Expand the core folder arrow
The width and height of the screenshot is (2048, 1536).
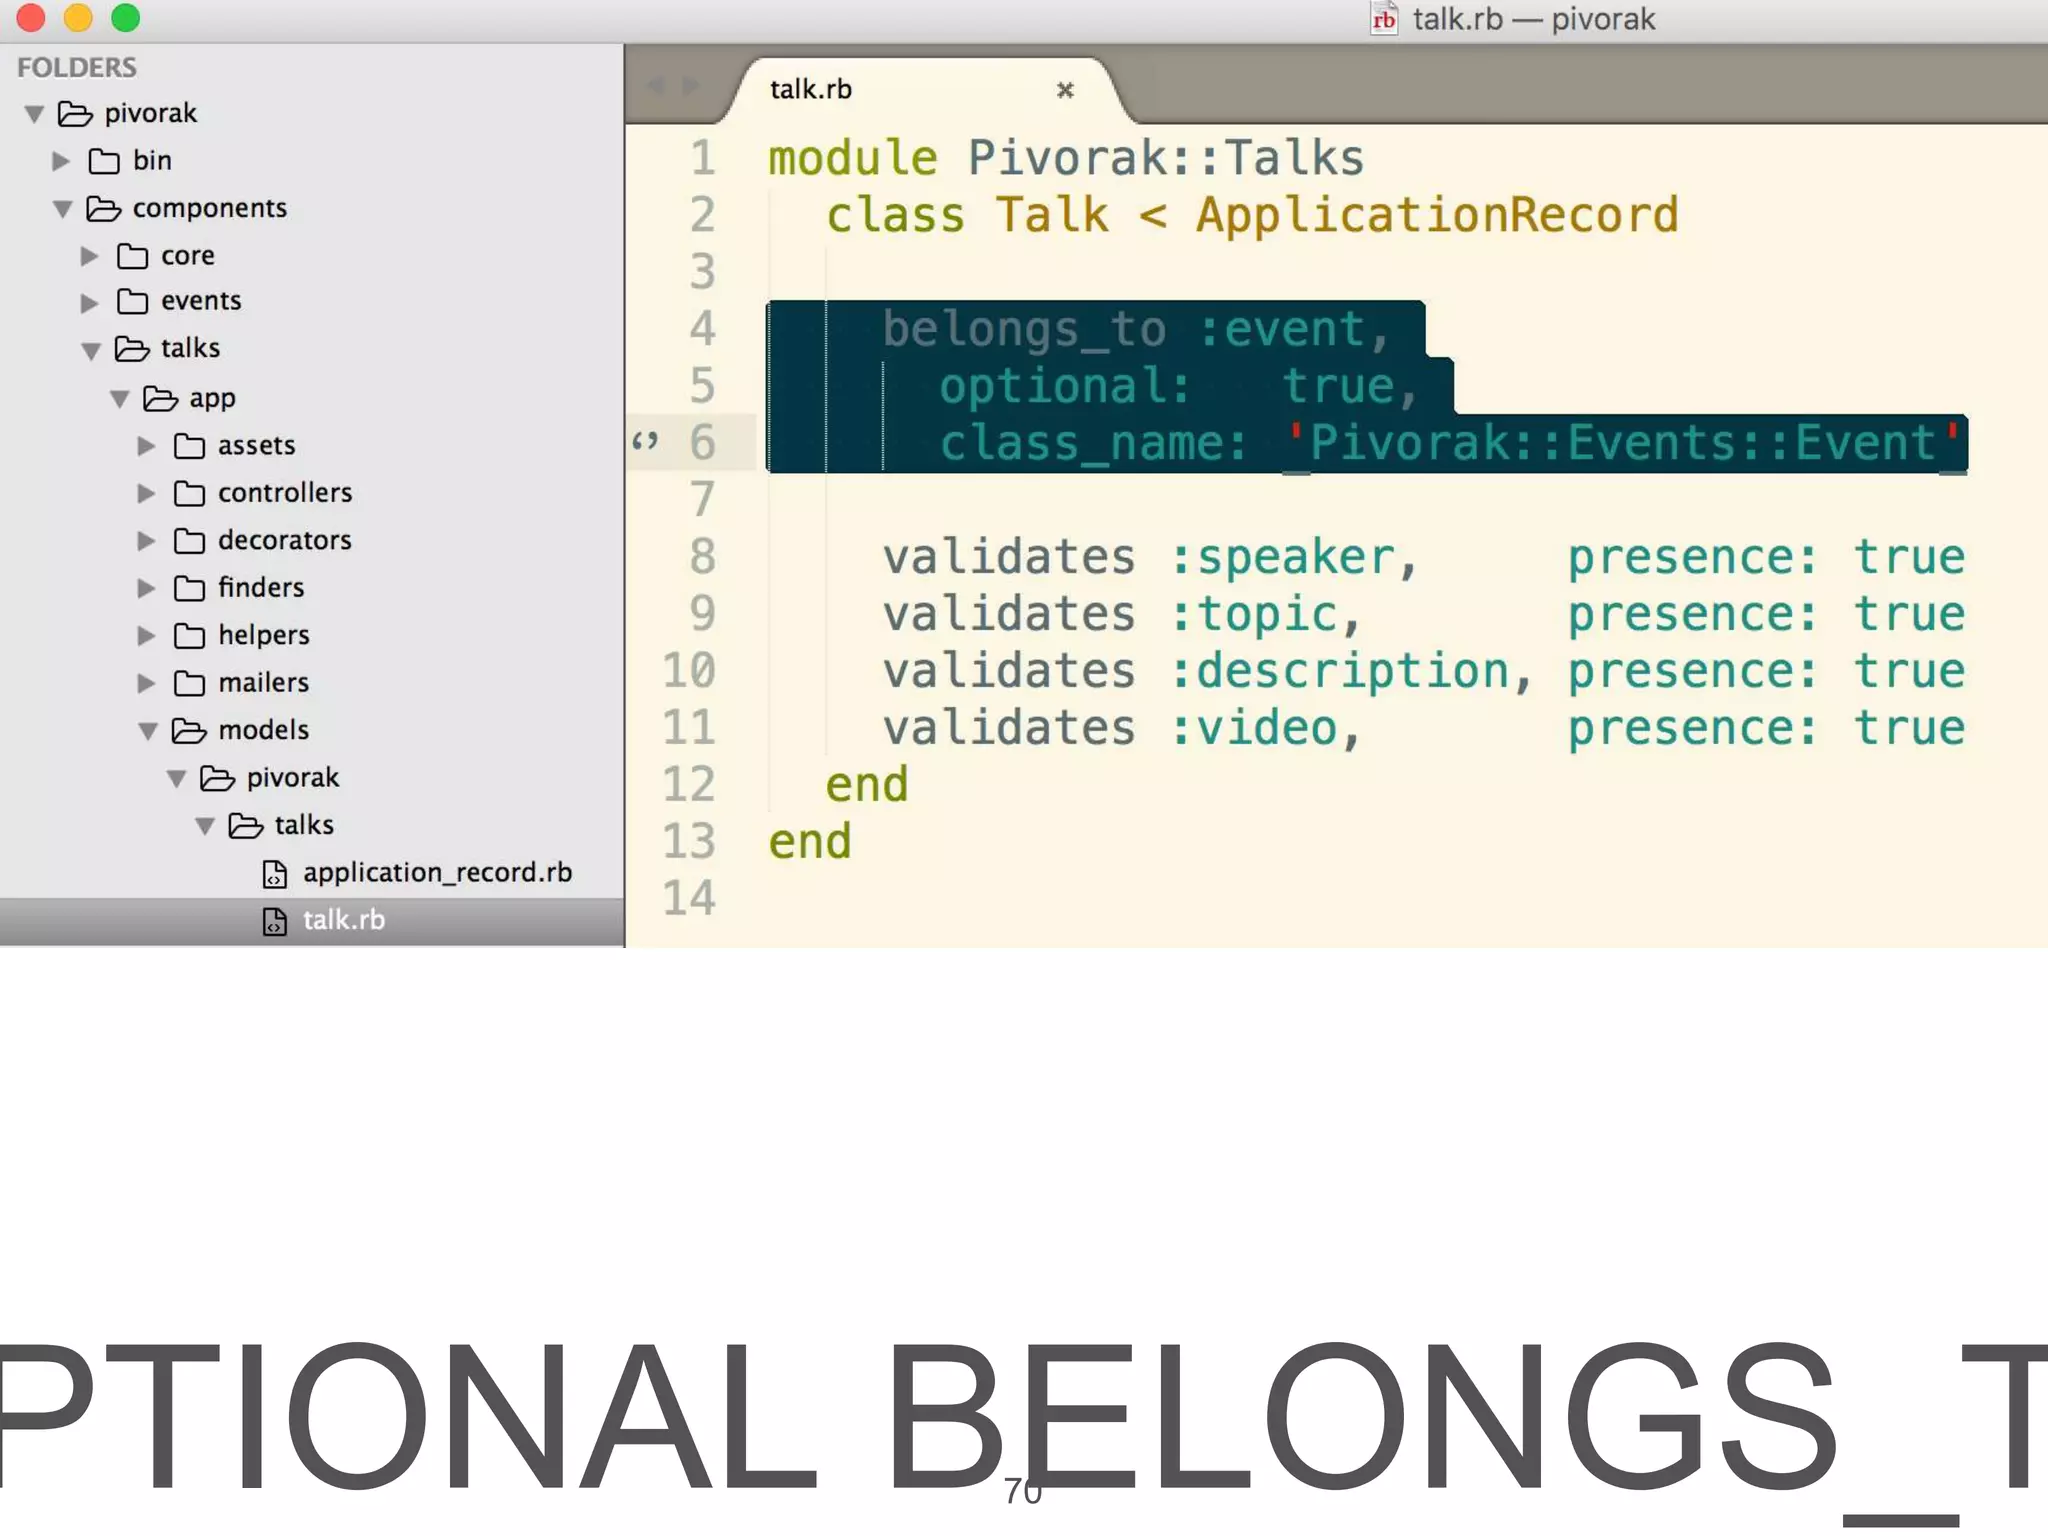90,256
